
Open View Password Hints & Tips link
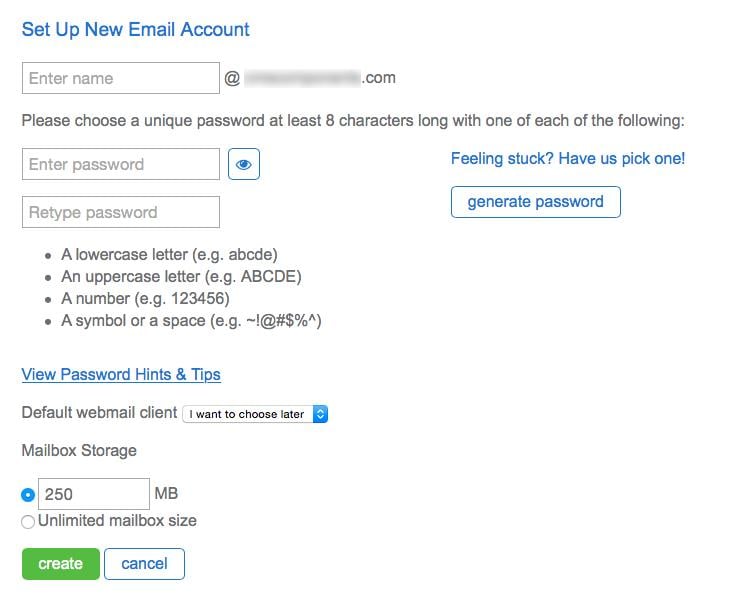(121, 375)
